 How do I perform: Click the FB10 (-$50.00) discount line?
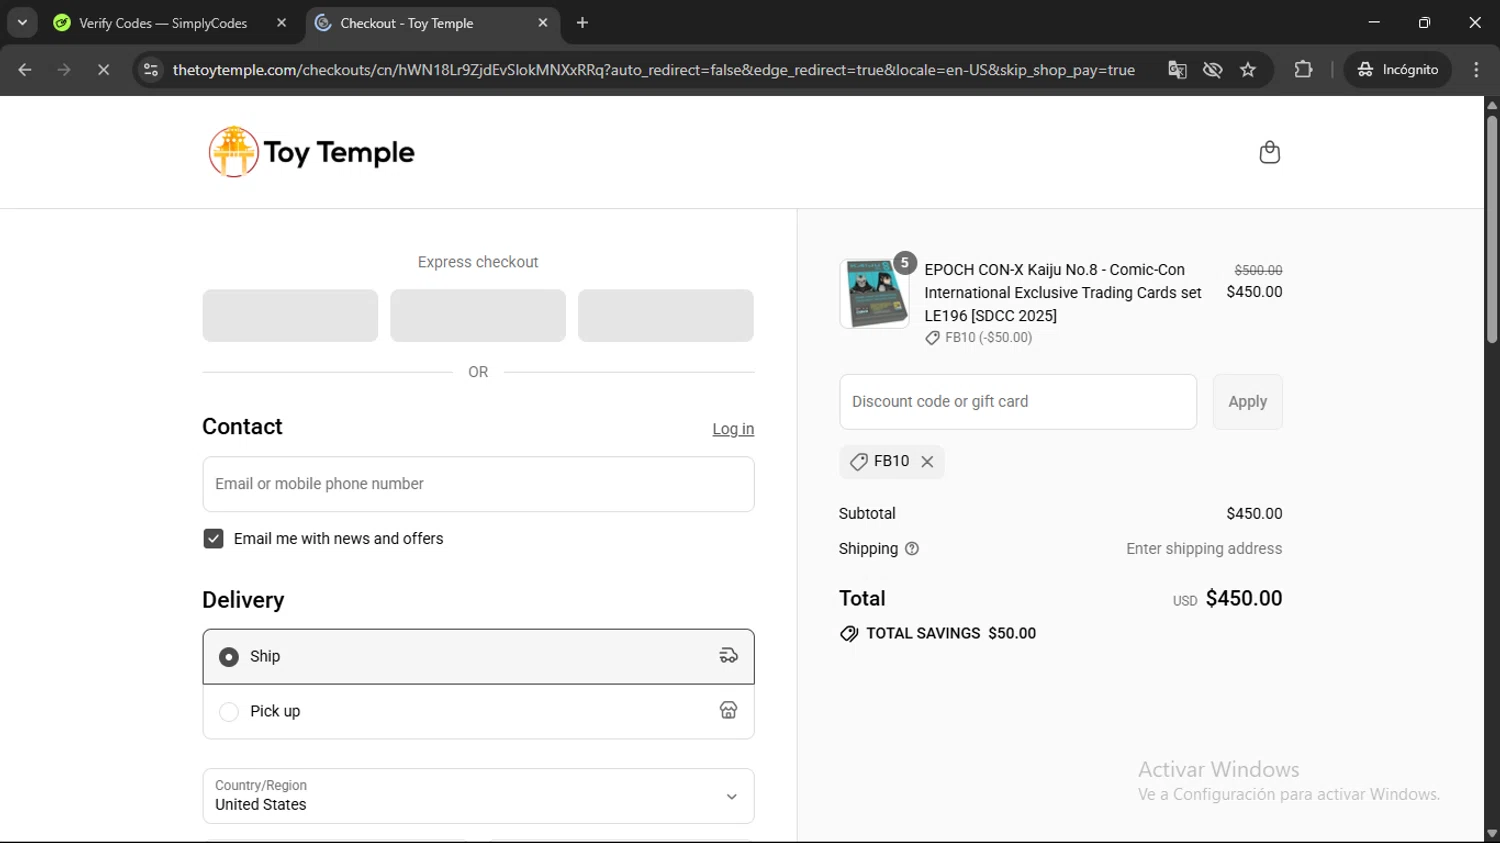pyautogui.click(x=979, y=338)
